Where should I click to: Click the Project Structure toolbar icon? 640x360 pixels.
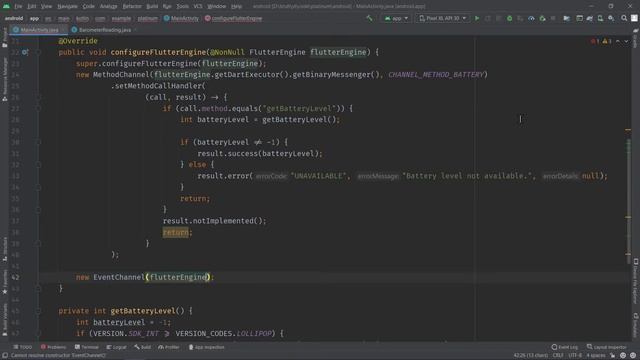[x=567, y=18]
